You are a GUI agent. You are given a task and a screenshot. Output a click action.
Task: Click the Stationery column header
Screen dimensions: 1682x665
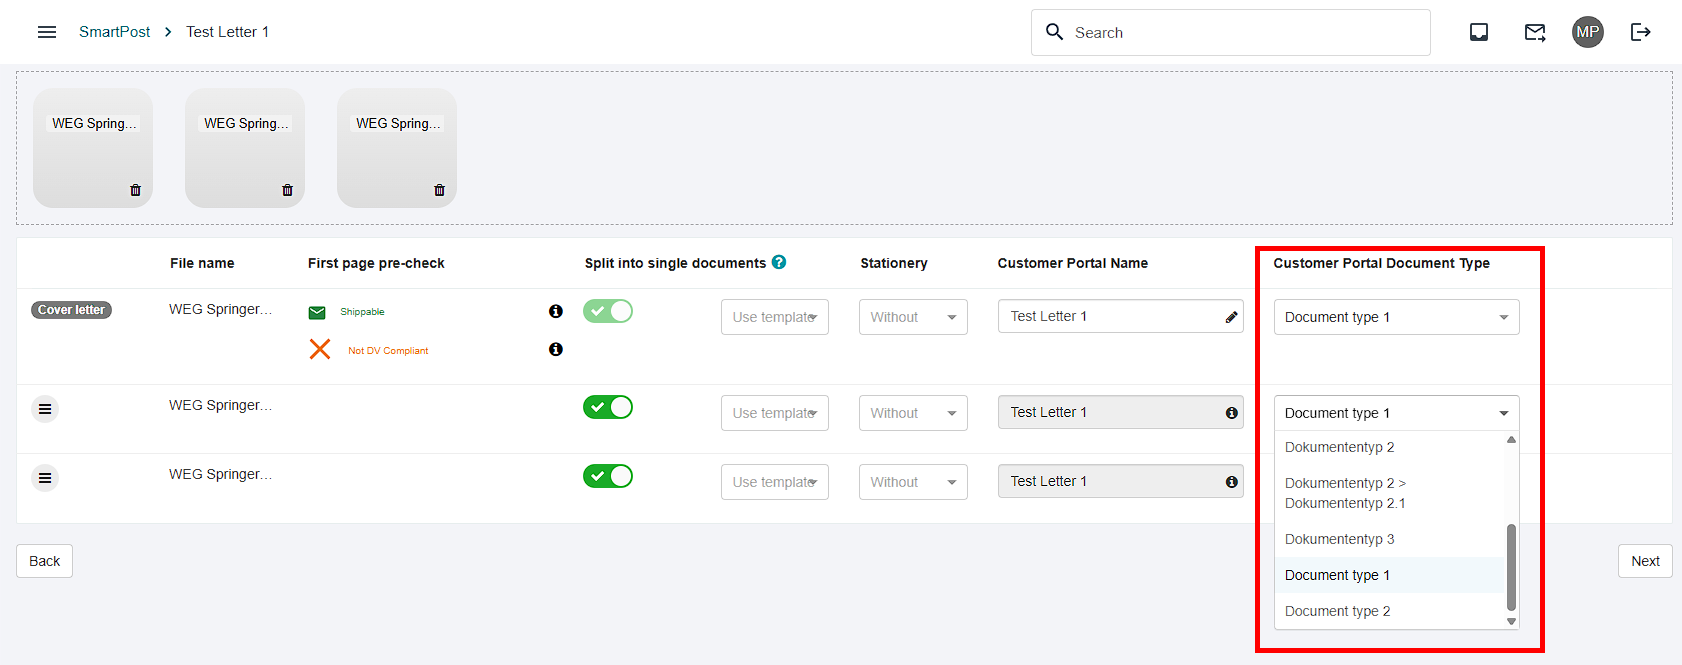[894, 263]
